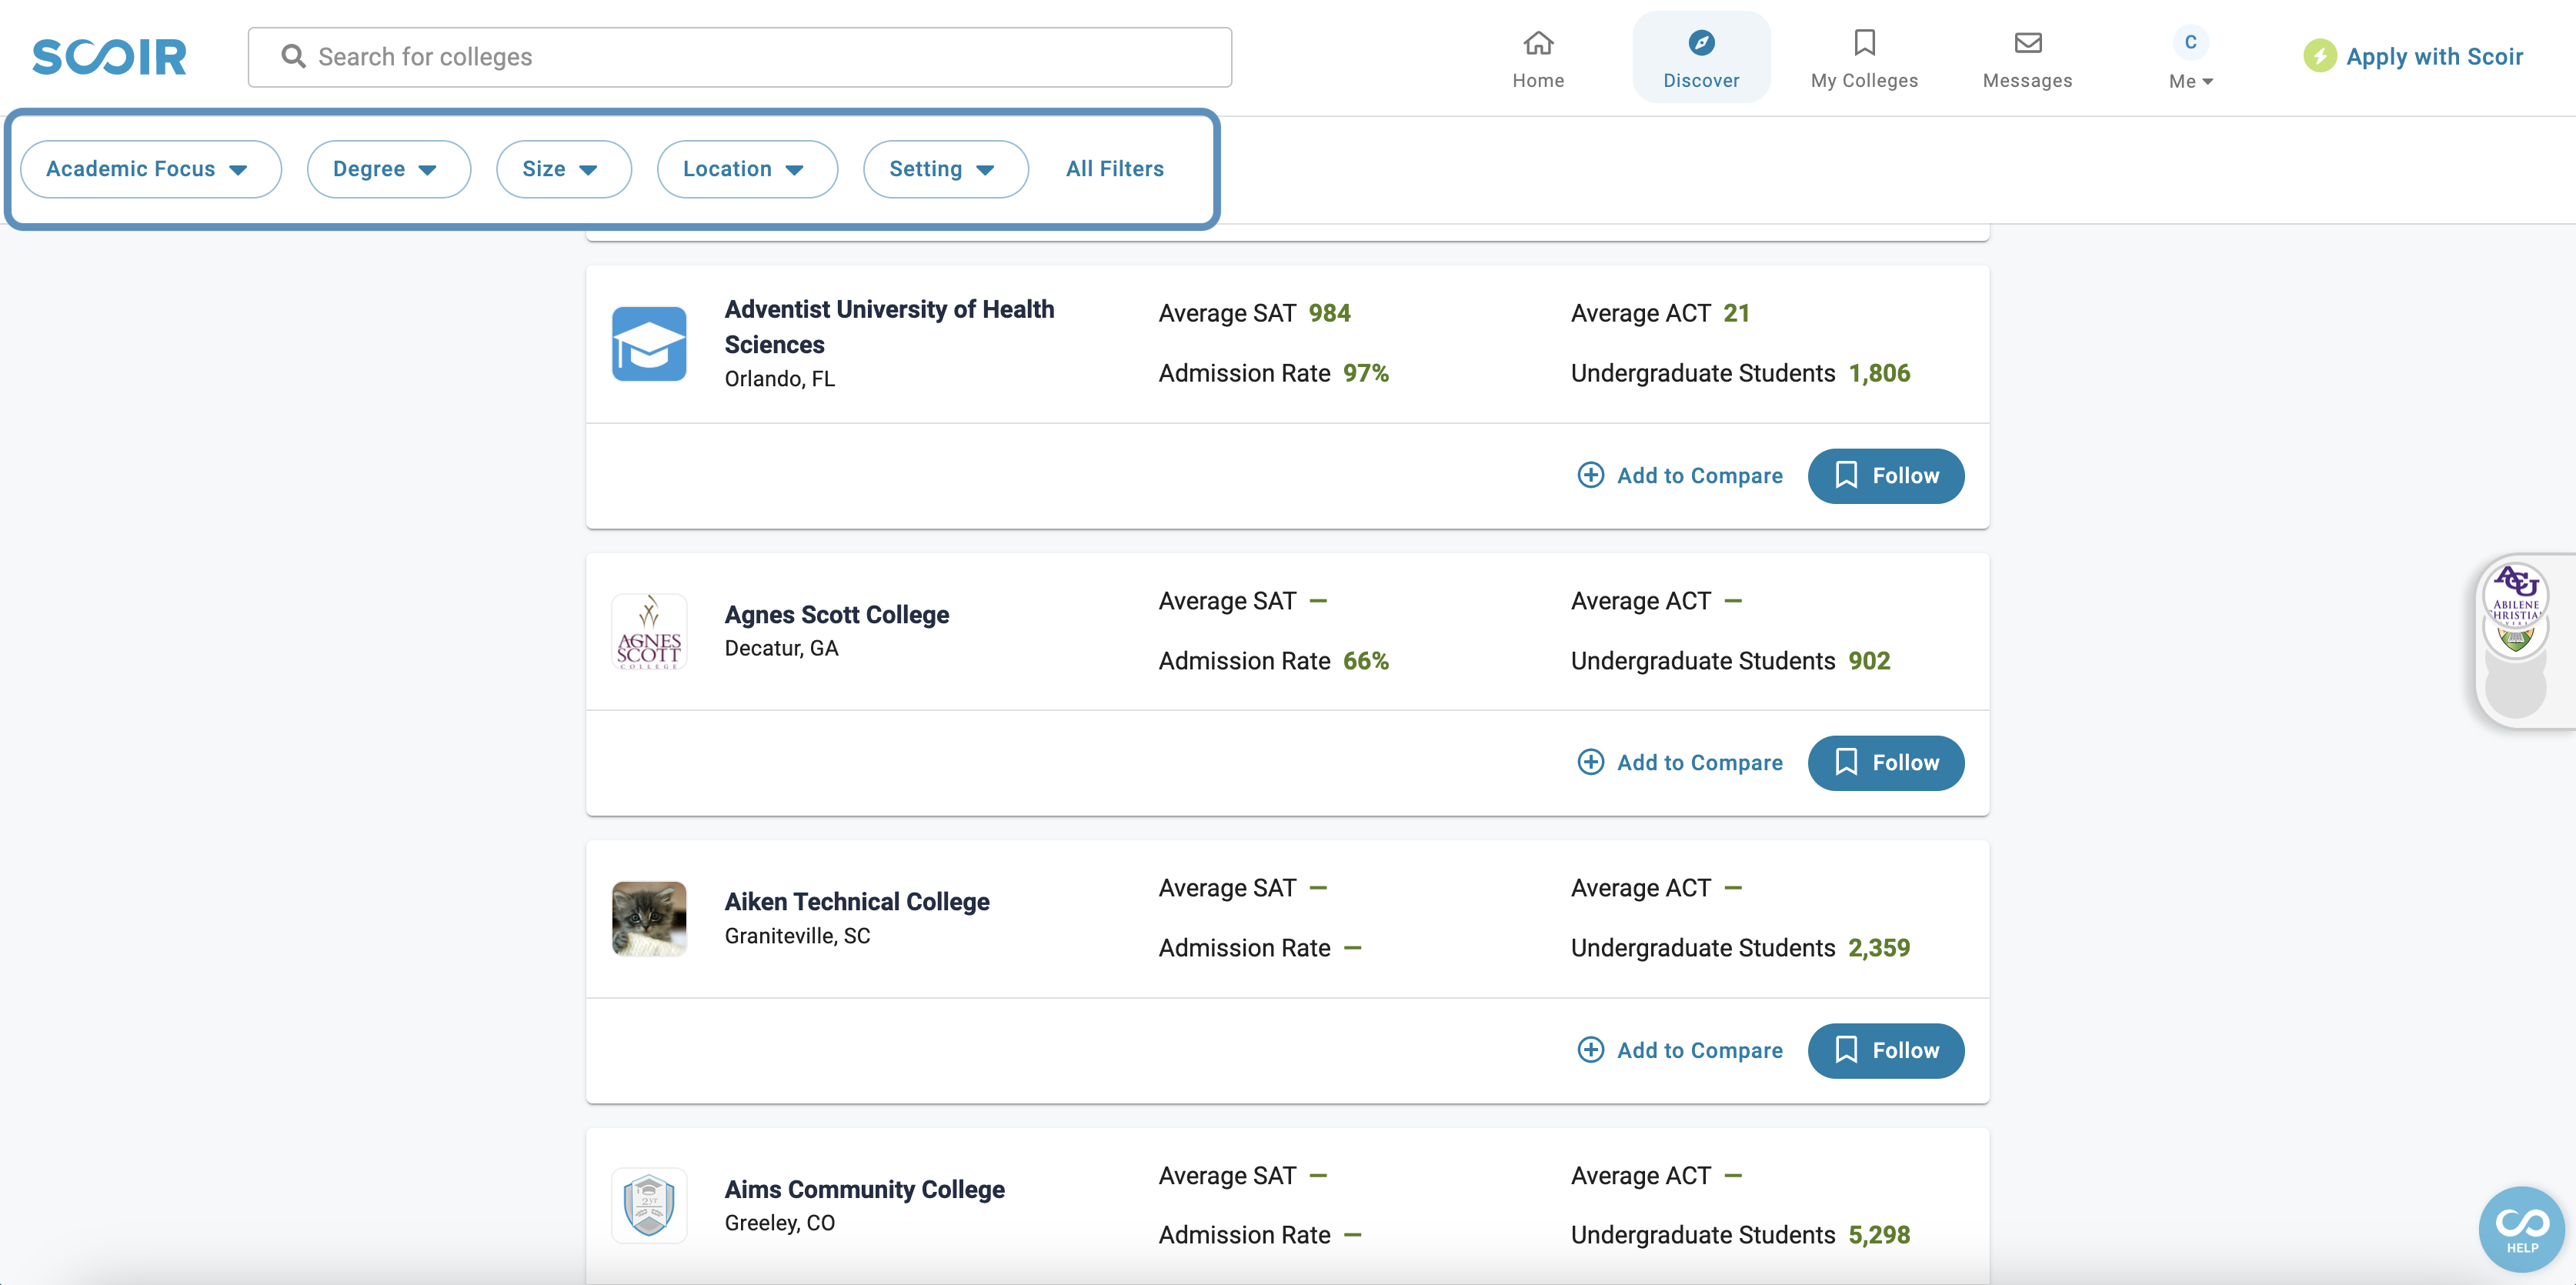This screenshot has height=1285, width=2576.
Task: Click the Scoir logo
Action: tap(109, 57)
